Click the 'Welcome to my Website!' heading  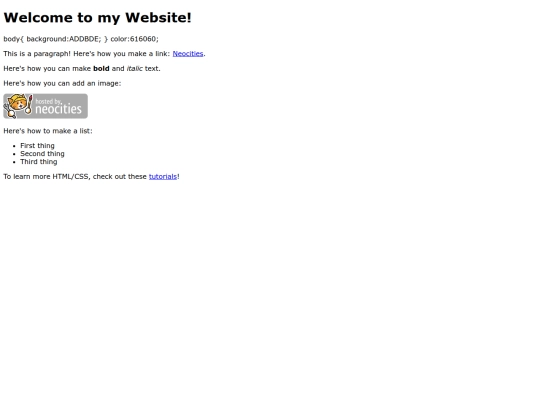(x=97, y=18)
